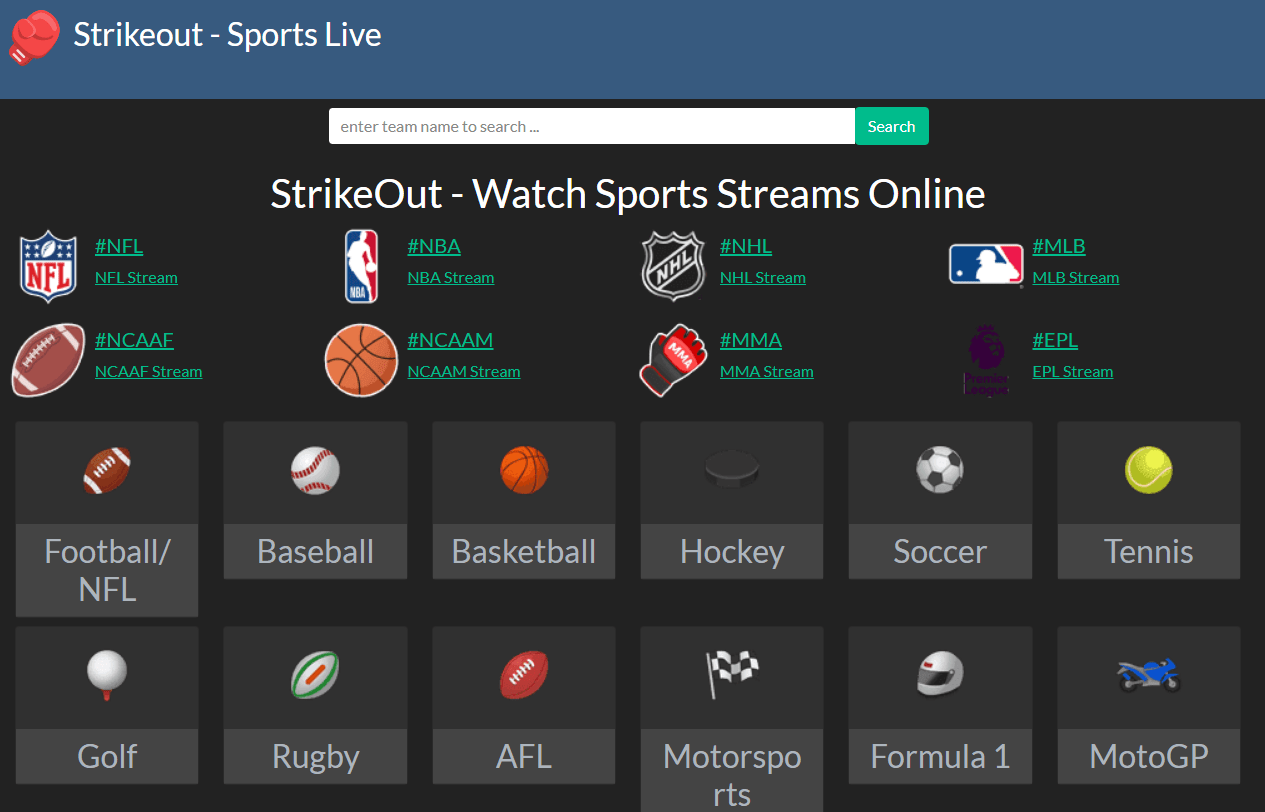Open the #MLB hashtag link
This screenshot has width=1265, height=812.
[x=1059, y=246]
